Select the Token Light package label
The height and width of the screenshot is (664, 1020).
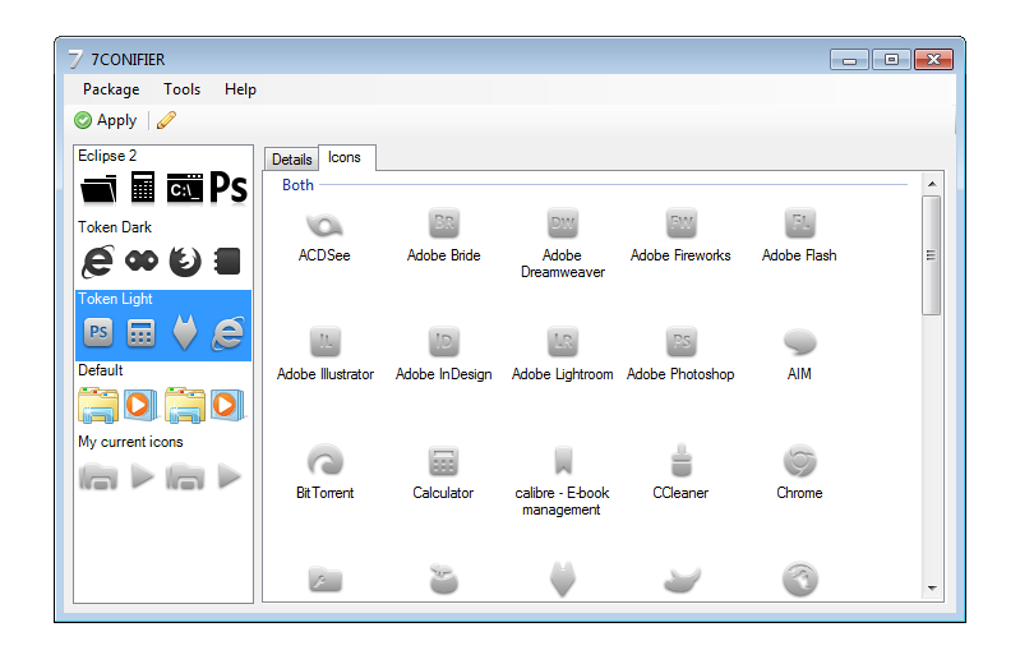tap(115, 299)
